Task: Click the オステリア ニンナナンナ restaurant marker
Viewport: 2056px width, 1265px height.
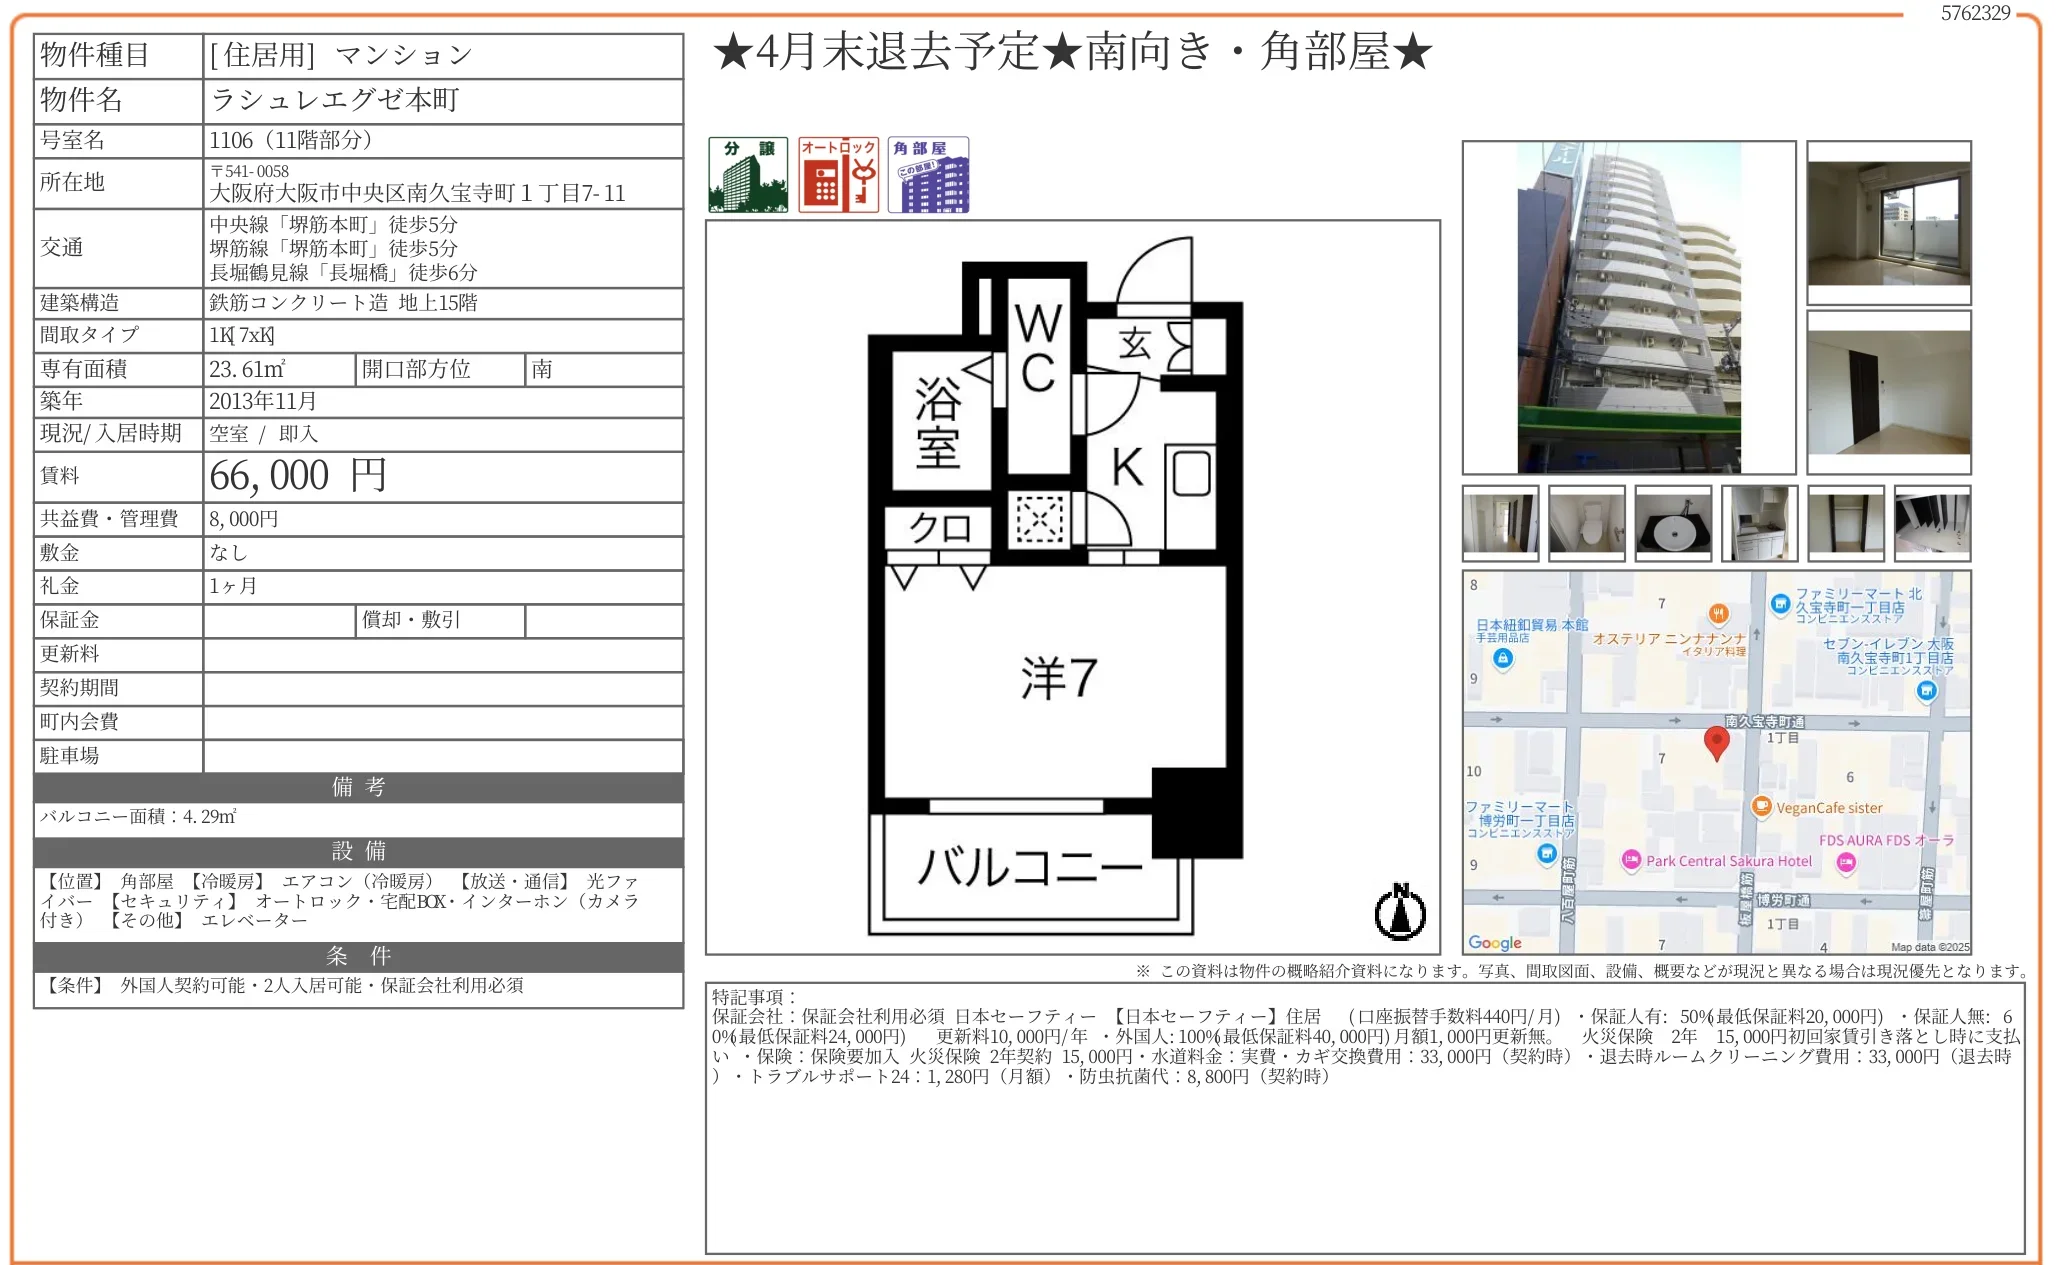Action: pos(1718,614)
